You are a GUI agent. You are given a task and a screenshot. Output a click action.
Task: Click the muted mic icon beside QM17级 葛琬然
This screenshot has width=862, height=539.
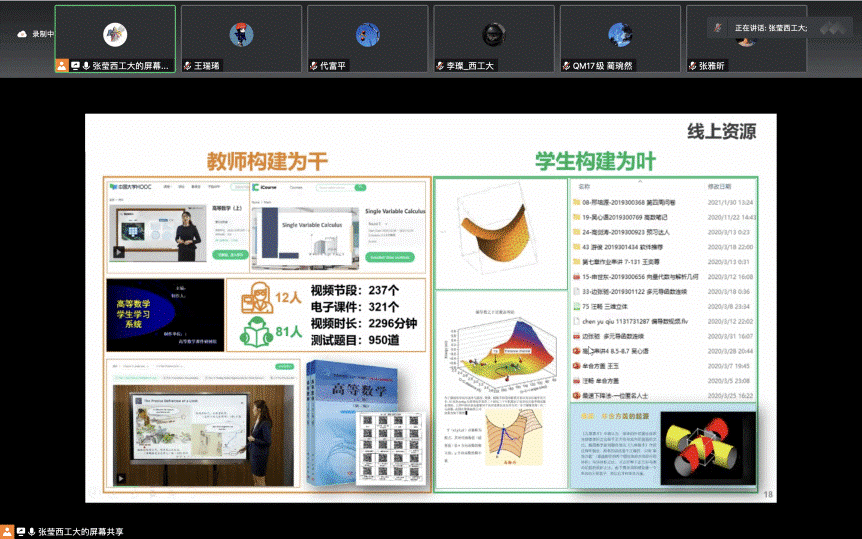pyautogui.click(x=566, y=65)
